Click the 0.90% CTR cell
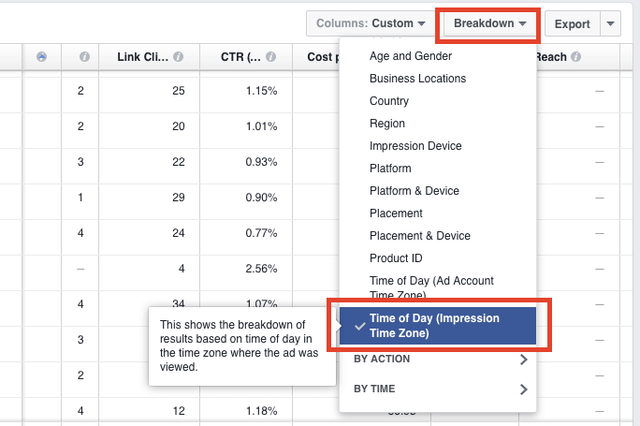Viewport: 640px width, 426px height. coord(261,197)
